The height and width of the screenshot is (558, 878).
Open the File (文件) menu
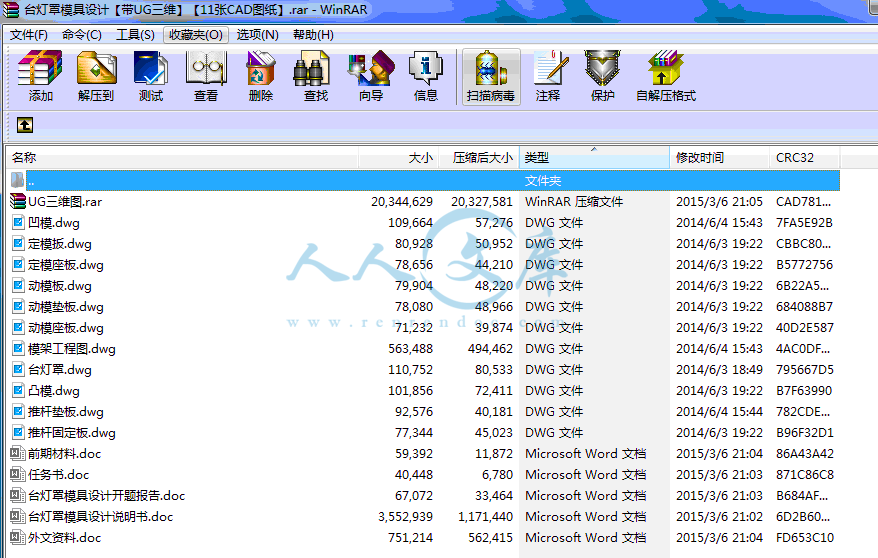pyautogui.click(x=29, y=35)
